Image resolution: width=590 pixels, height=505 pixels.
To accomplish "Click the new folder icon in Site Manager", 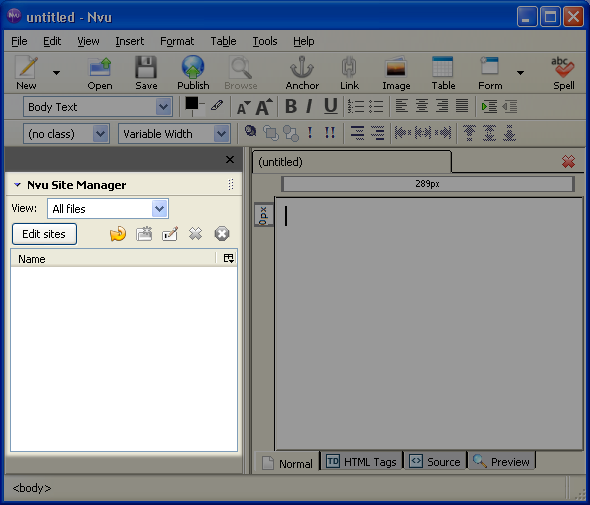I will pyautogui.click(x=144, y=234).
